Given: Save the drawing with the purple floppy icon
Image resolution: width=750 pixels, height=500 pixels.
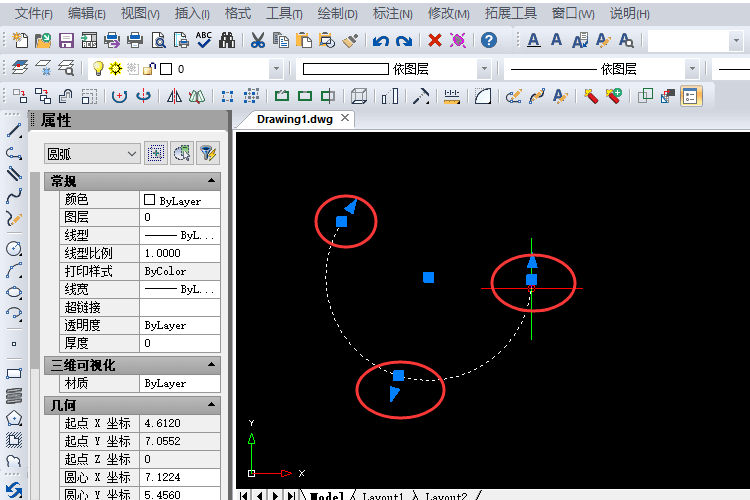Looking at the screenshot, I should point(66,40).
